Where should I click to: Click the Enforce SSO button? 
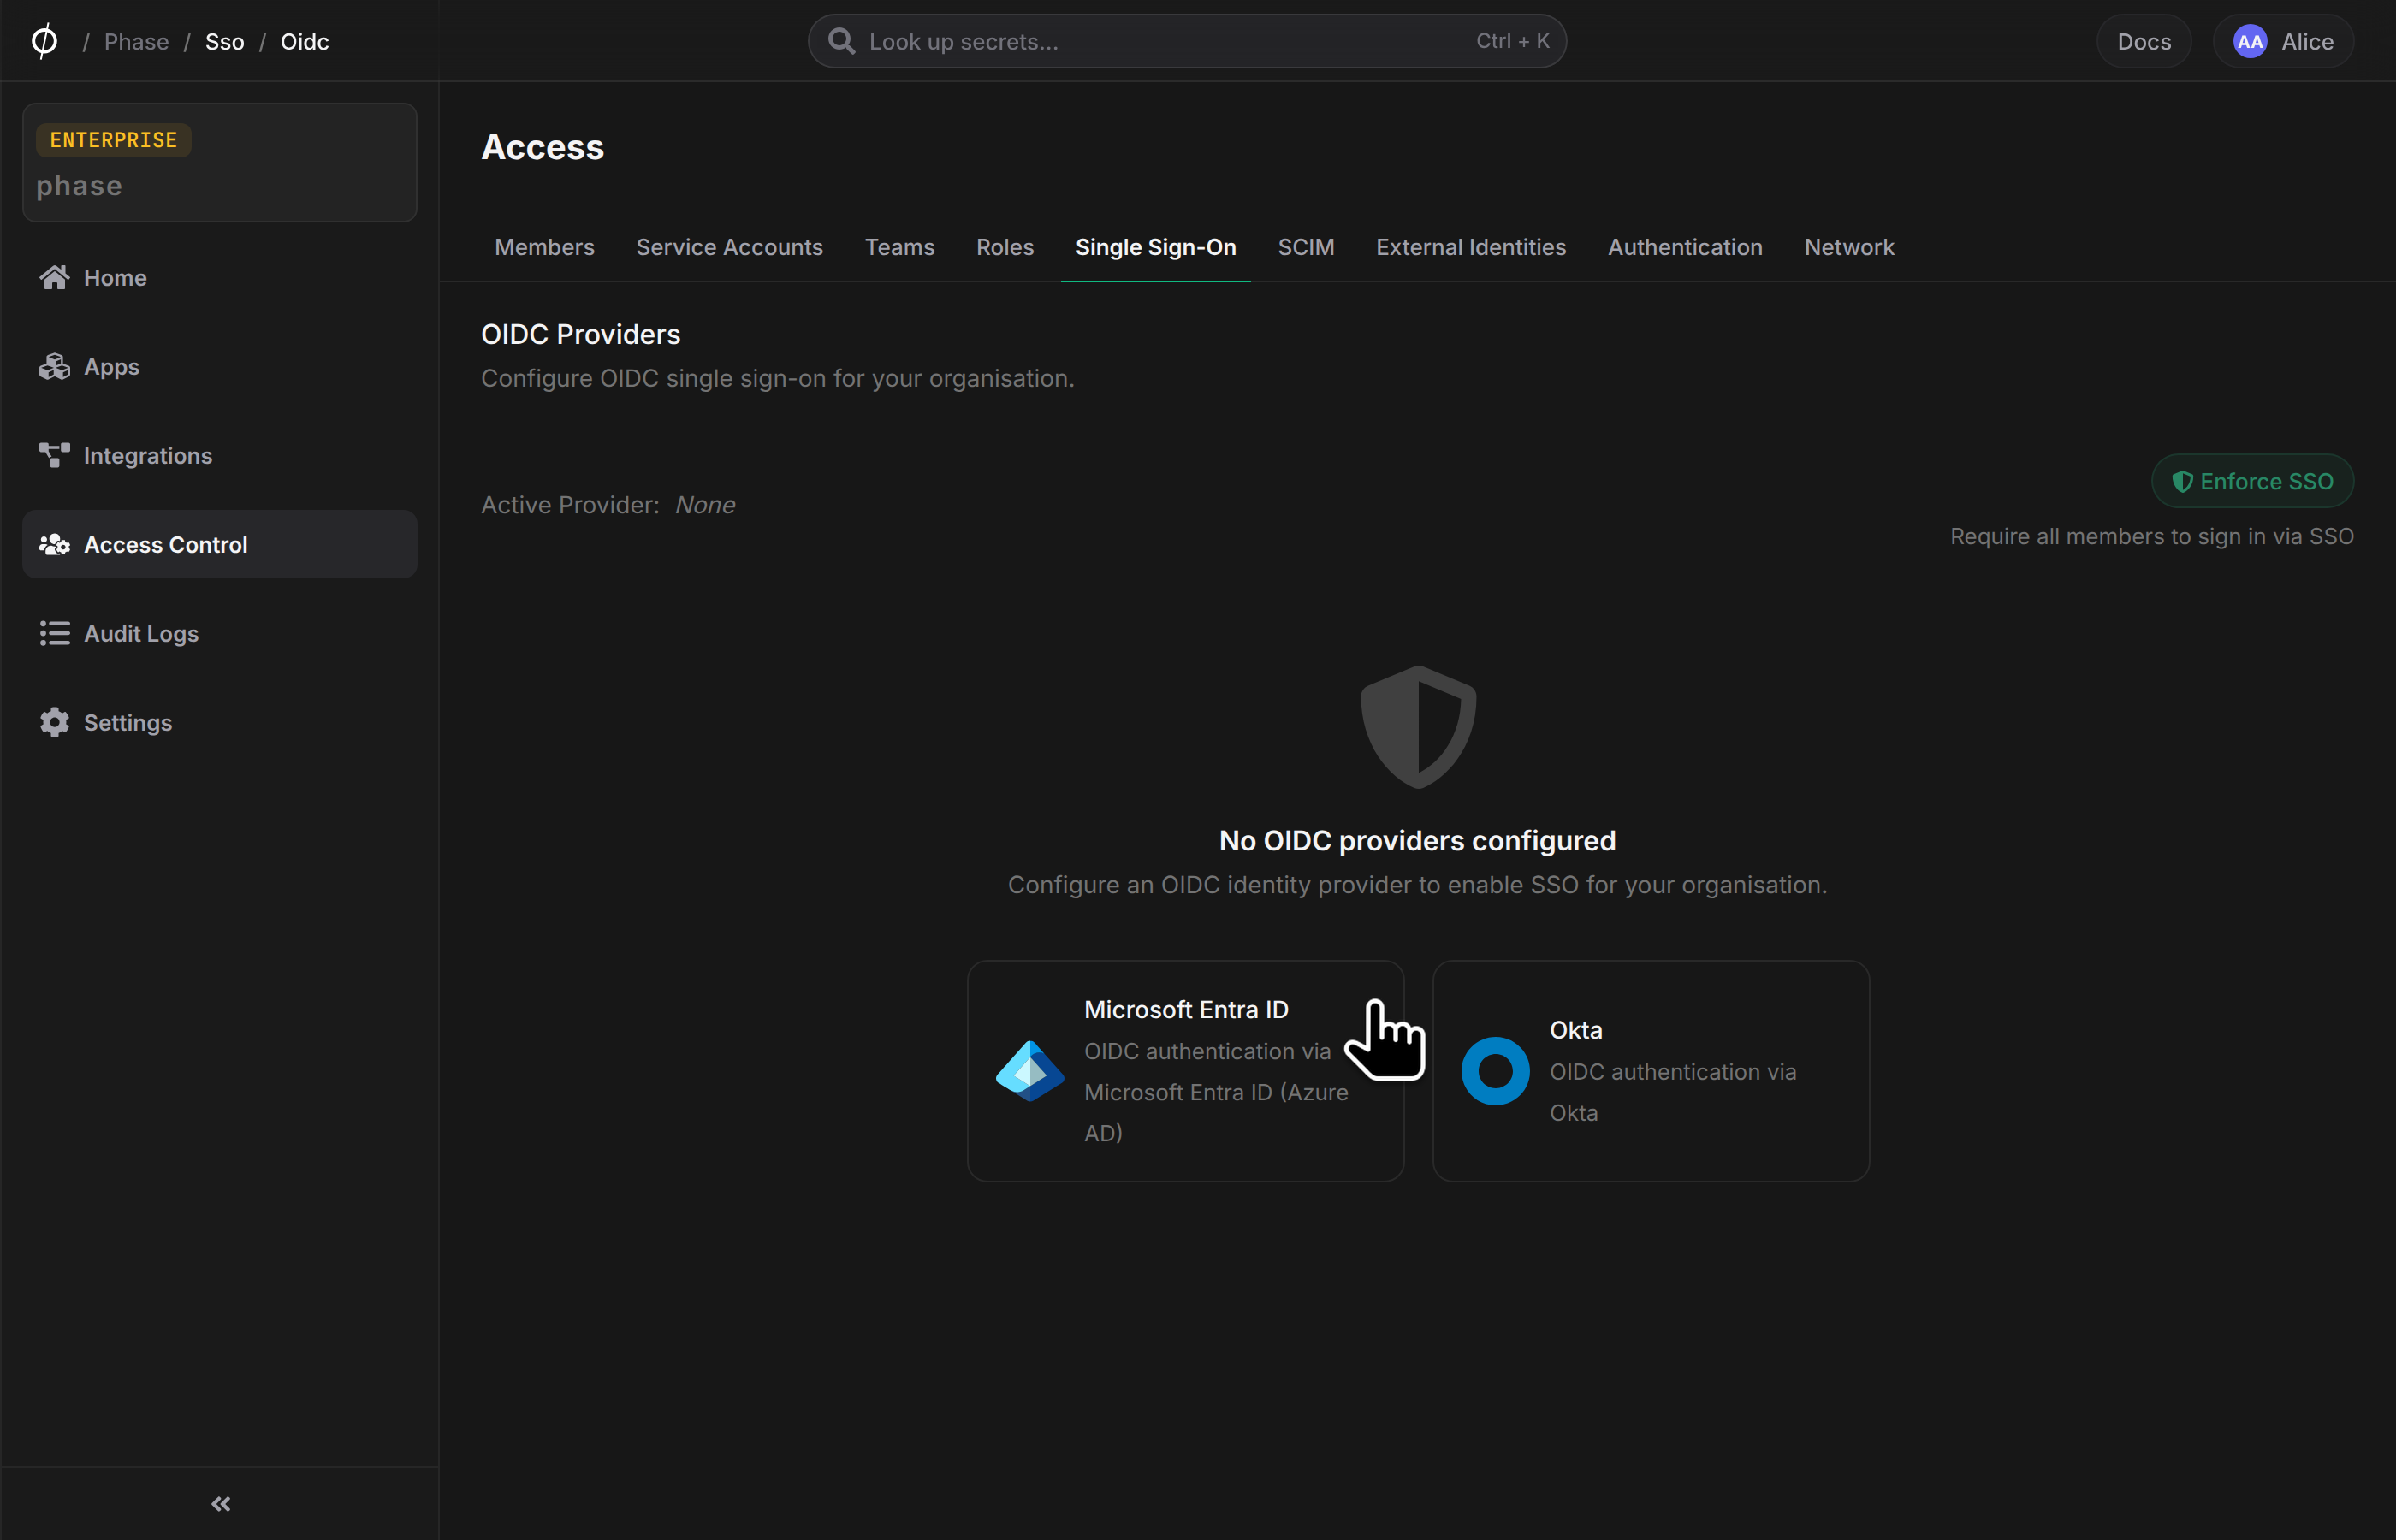point(2252,482)
